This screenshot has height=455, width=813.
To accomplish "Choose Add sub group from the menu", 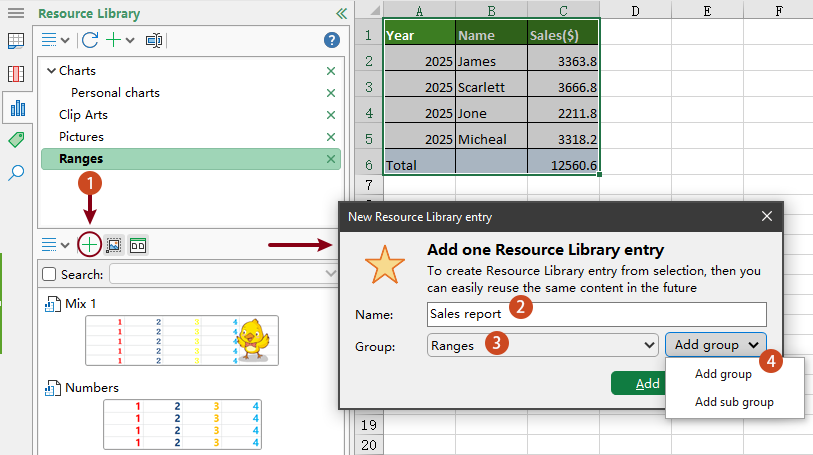I will 734,402.
